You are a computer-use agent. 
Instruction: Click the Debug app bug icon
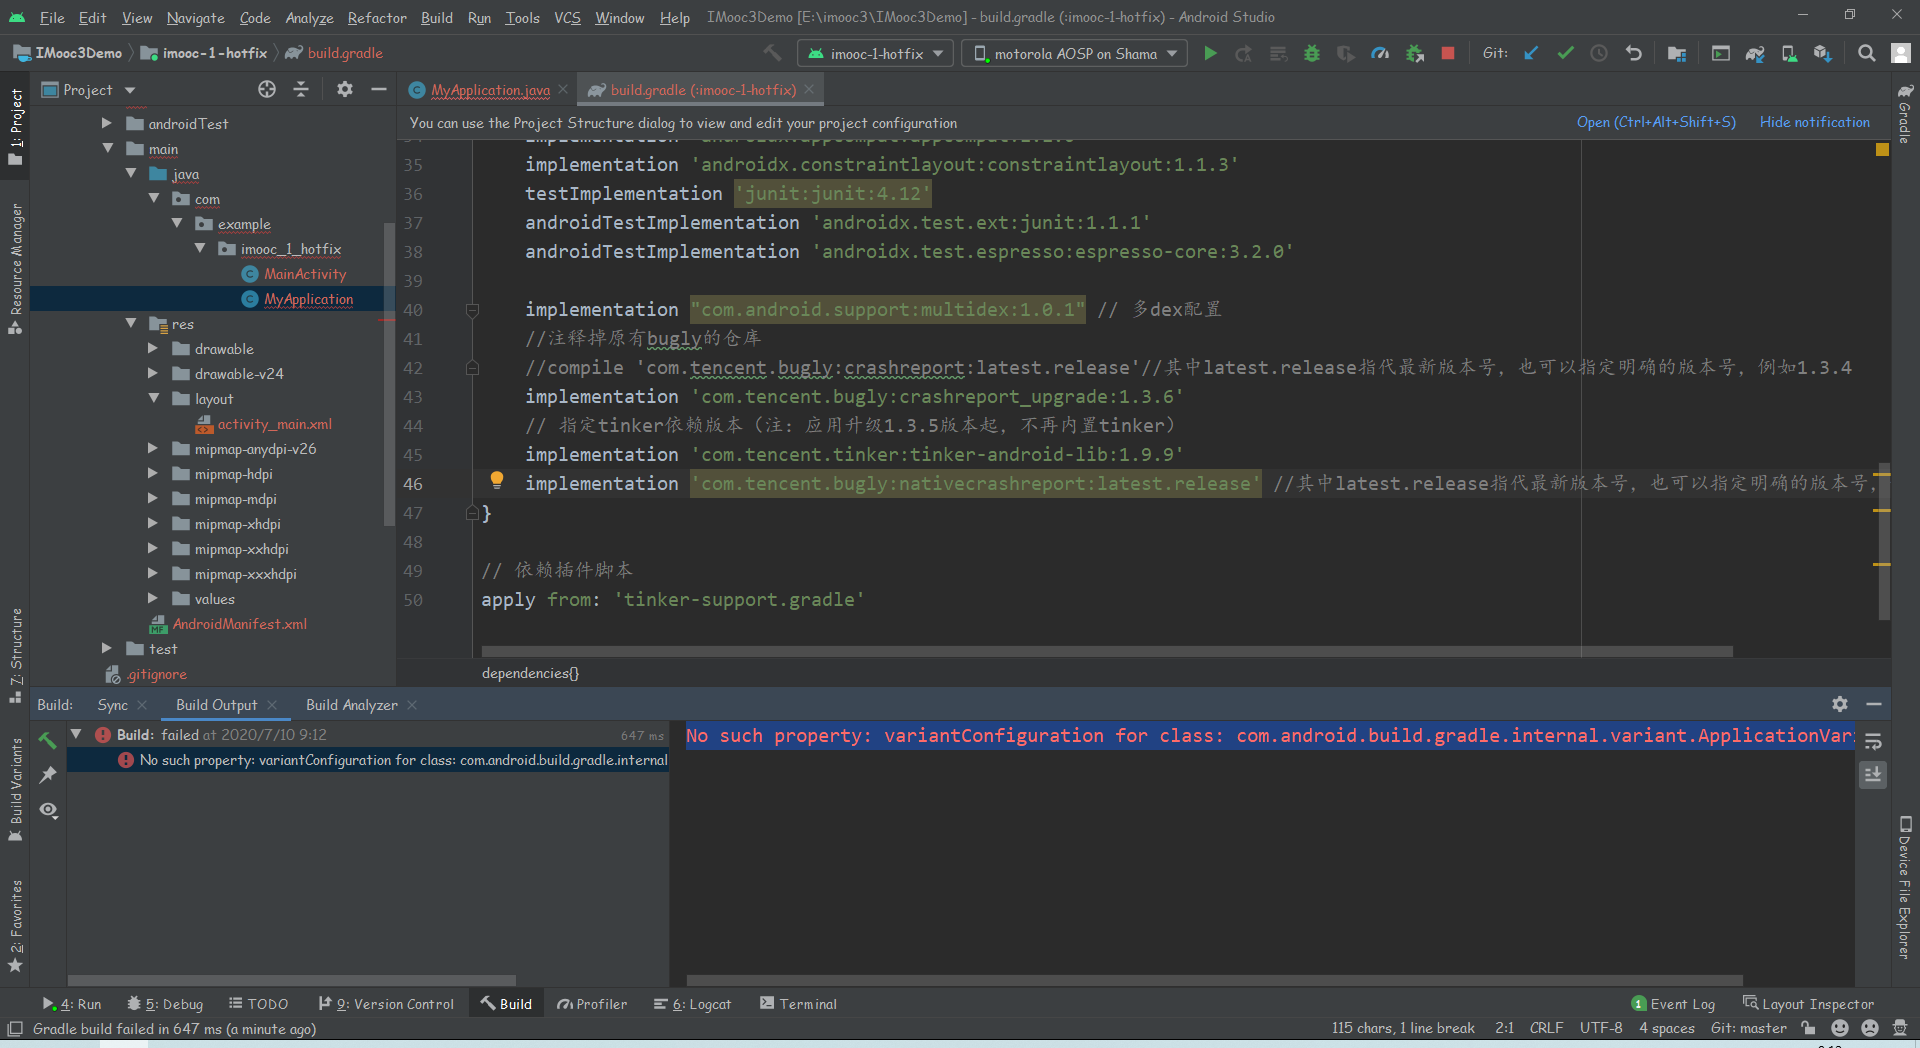click(1312, 53)
